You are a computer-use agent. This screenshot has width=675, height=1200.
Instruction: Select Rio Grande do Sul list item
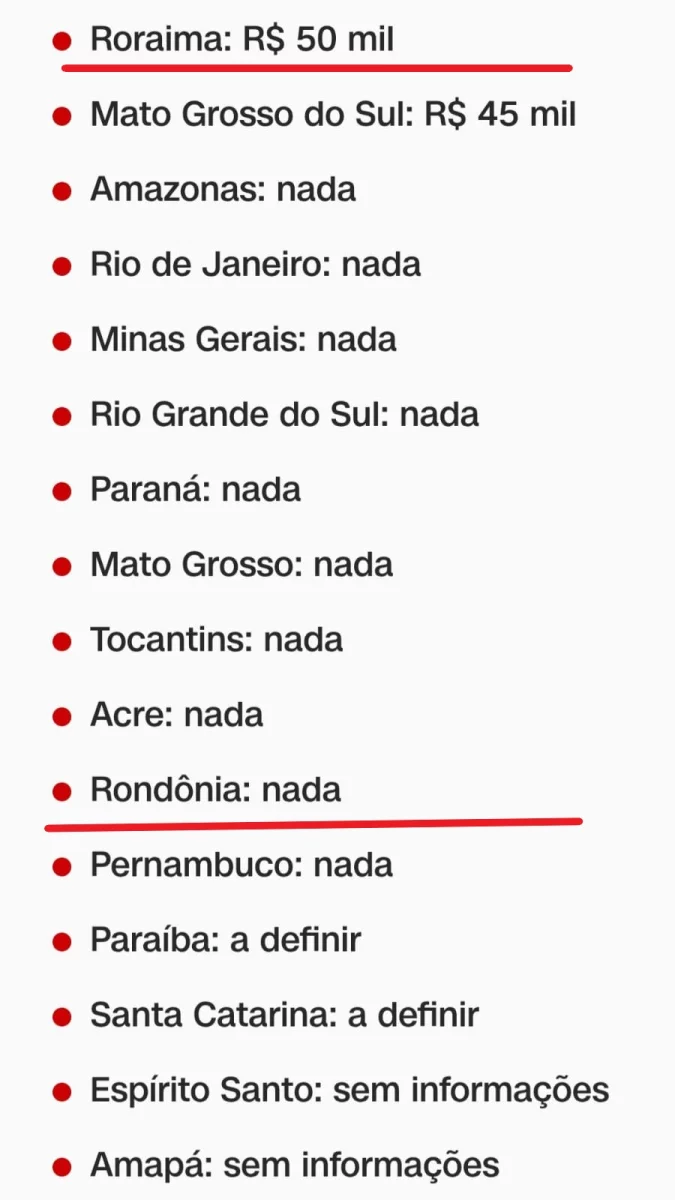[284, 415]
